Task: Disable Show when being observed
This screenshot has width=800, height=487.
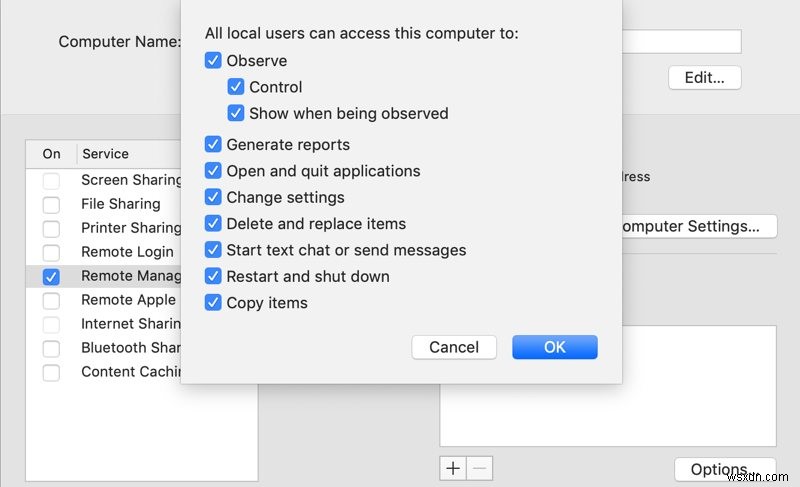Action: [236, 113]
